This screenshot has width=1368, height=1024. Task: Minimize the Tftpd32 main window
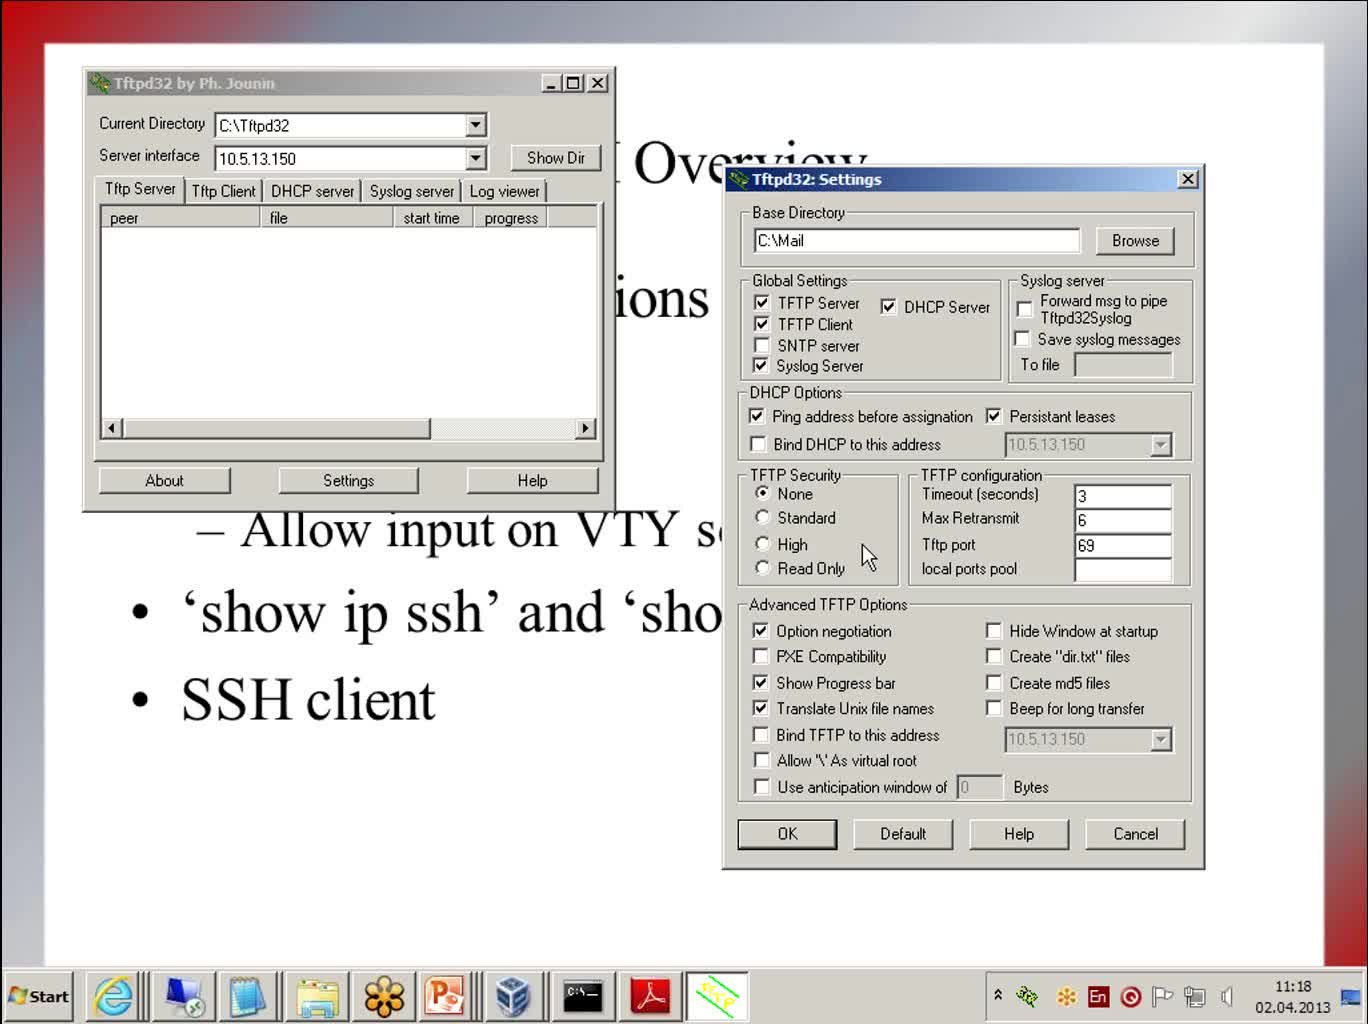click(551, 83)
